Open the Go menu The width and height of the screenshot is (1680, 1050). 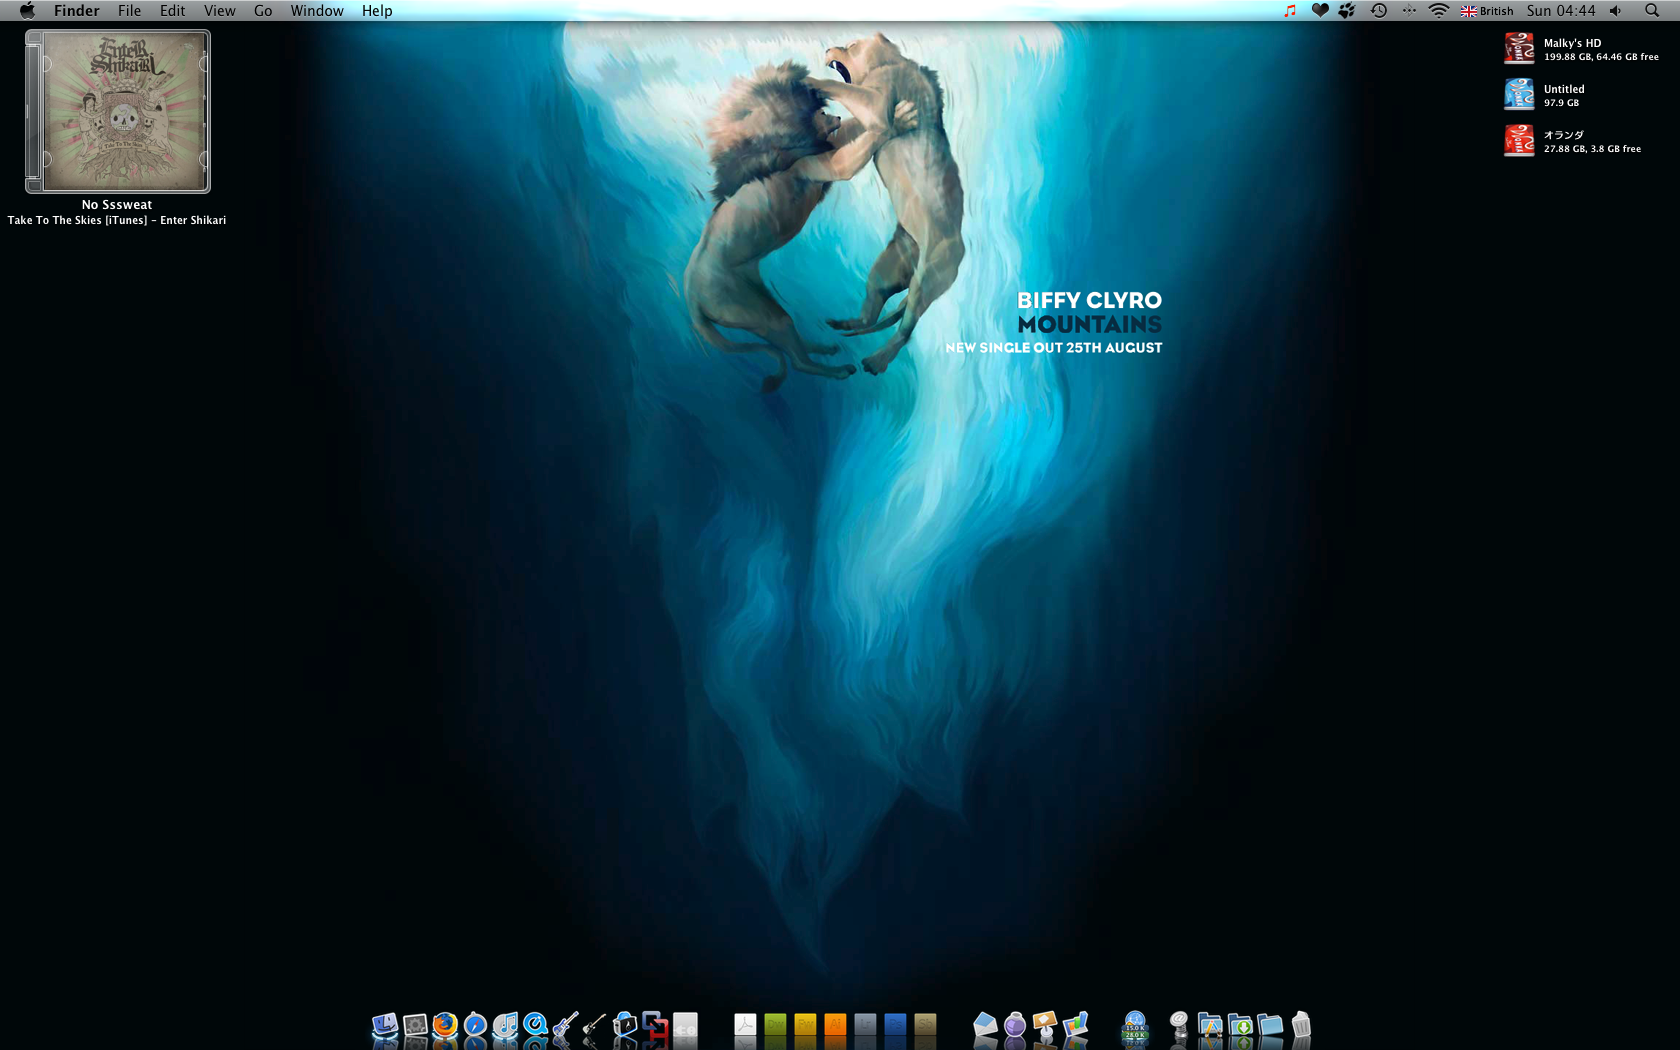pos(263,11)
